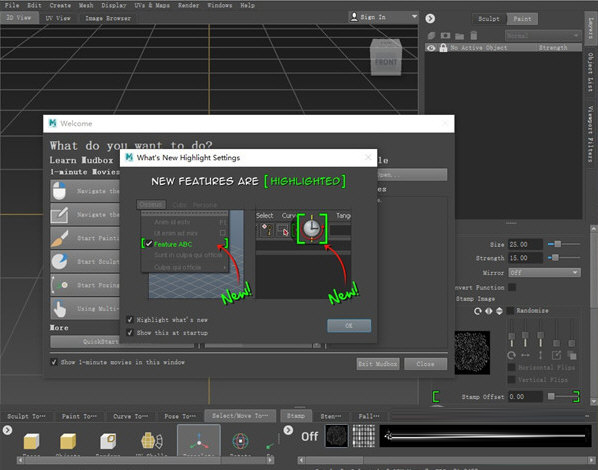
Task: Uncheck Show this at startup
Action: [130, 333]
